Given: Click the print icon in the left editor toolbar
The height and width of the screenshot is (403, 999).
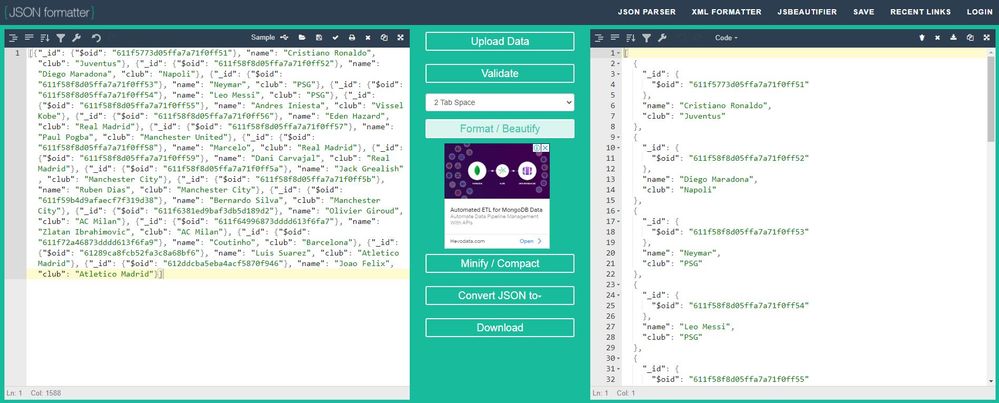Looking at the screenshot, I should point(352,38).
